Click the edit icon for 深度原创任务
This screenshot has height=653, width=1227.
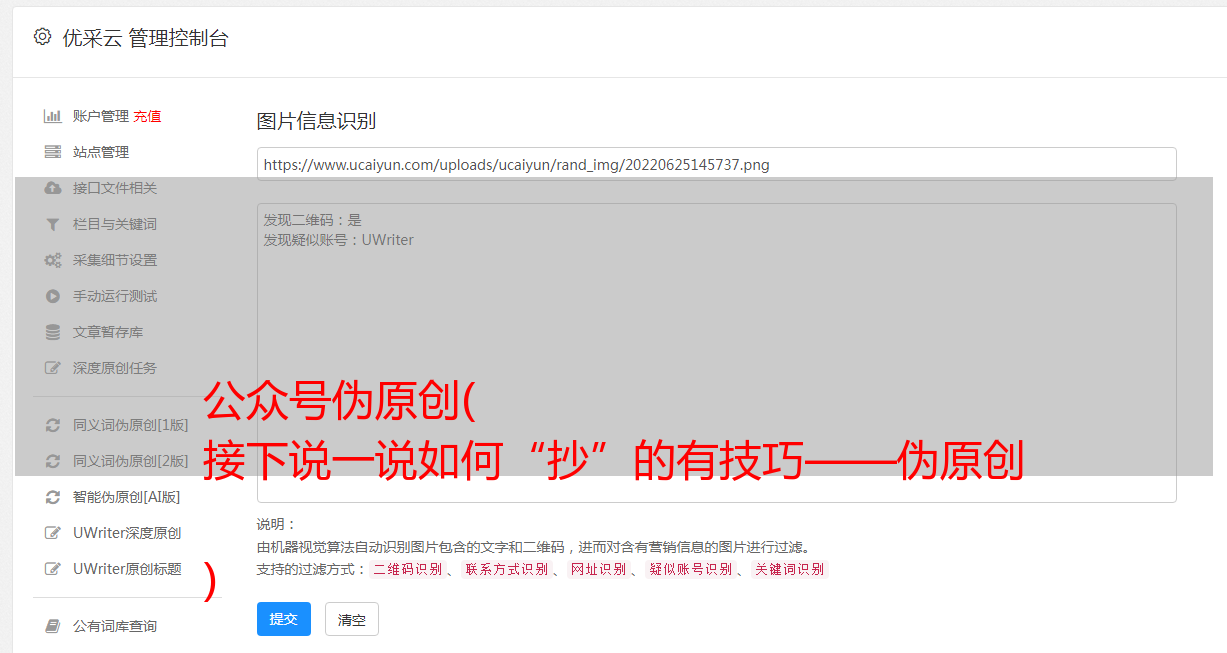coord(53,368)
